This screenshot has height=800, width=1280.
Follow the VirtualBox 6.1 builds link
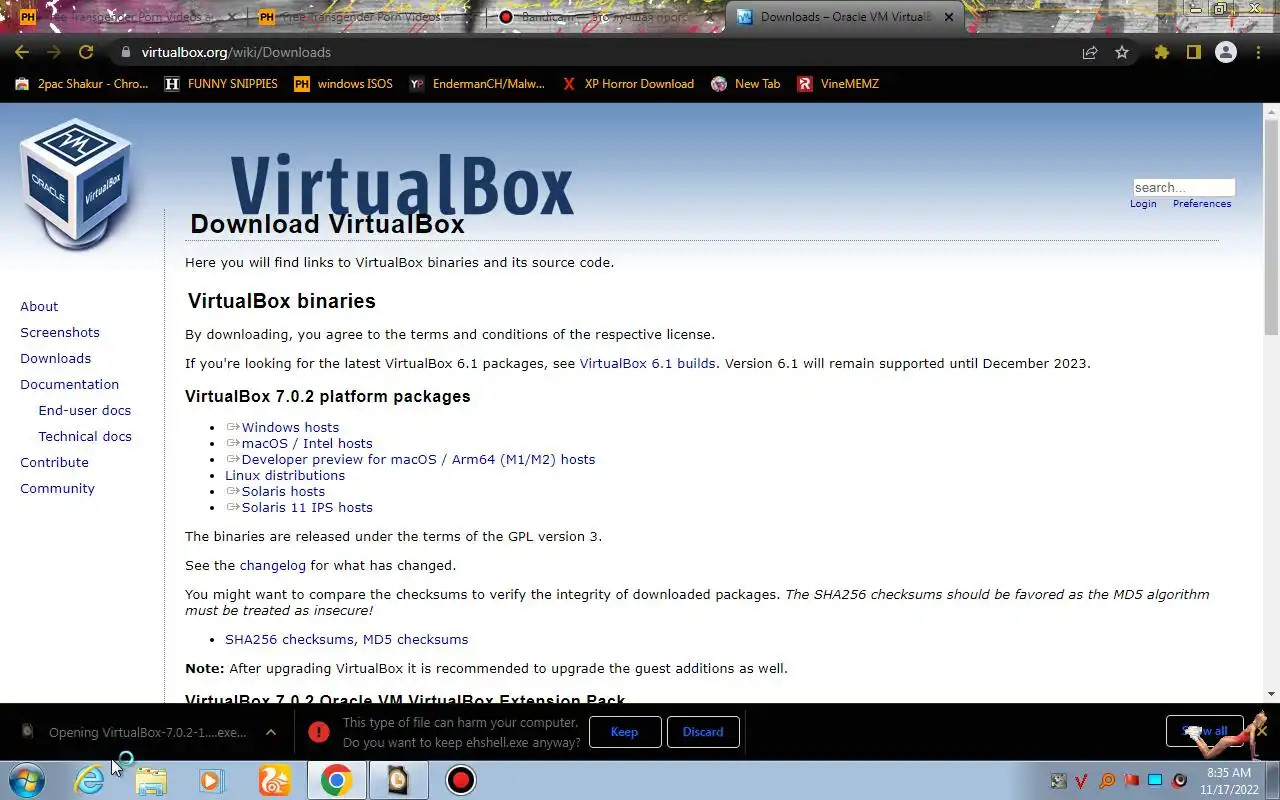647,363
